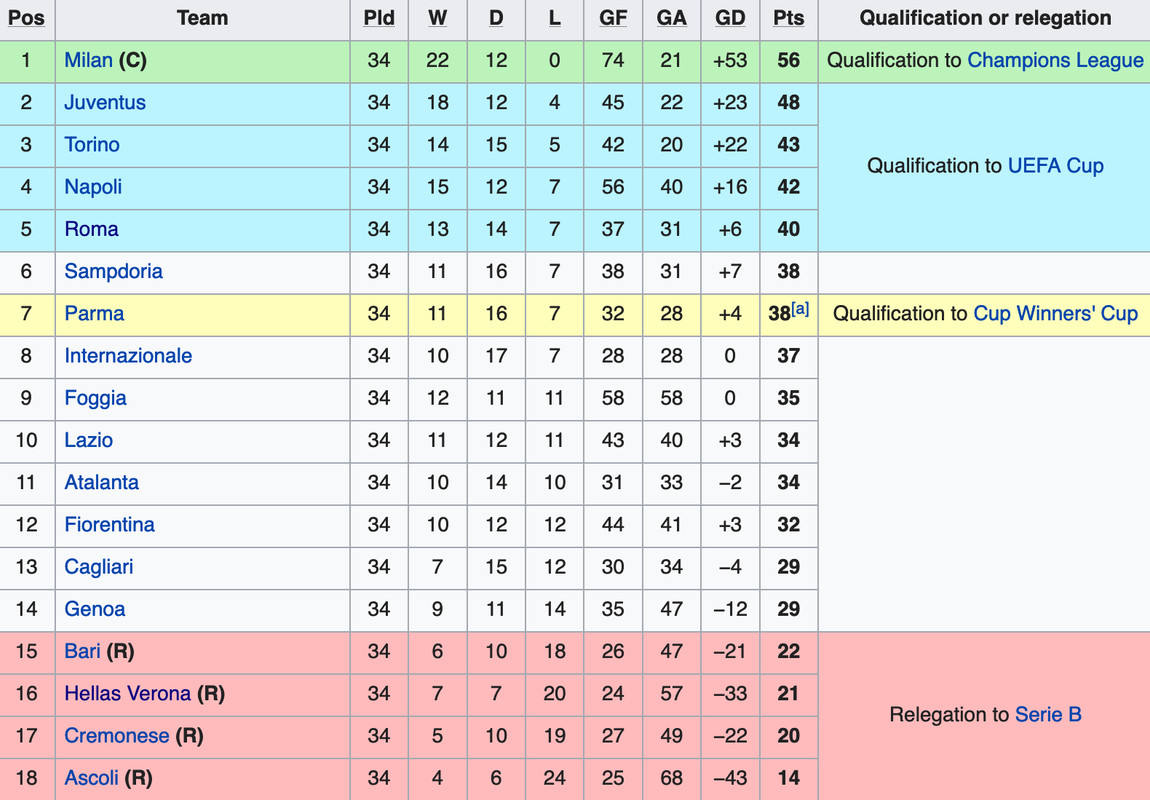Open the Milan team link
Viewport: 1150px width, 800px height.
coord(88,60)
